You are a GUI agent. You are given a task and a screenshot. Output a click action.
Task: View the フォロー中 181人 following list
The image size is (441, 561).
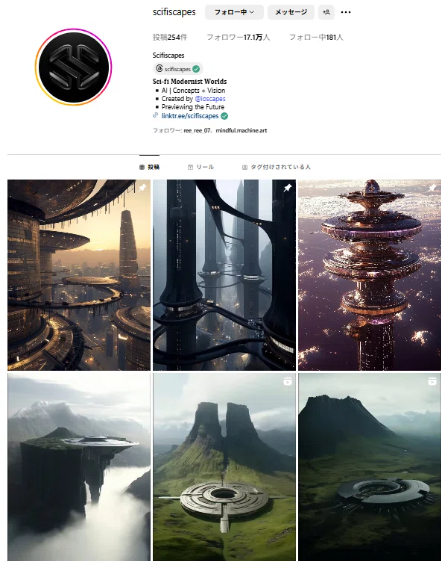coord(316,37)
